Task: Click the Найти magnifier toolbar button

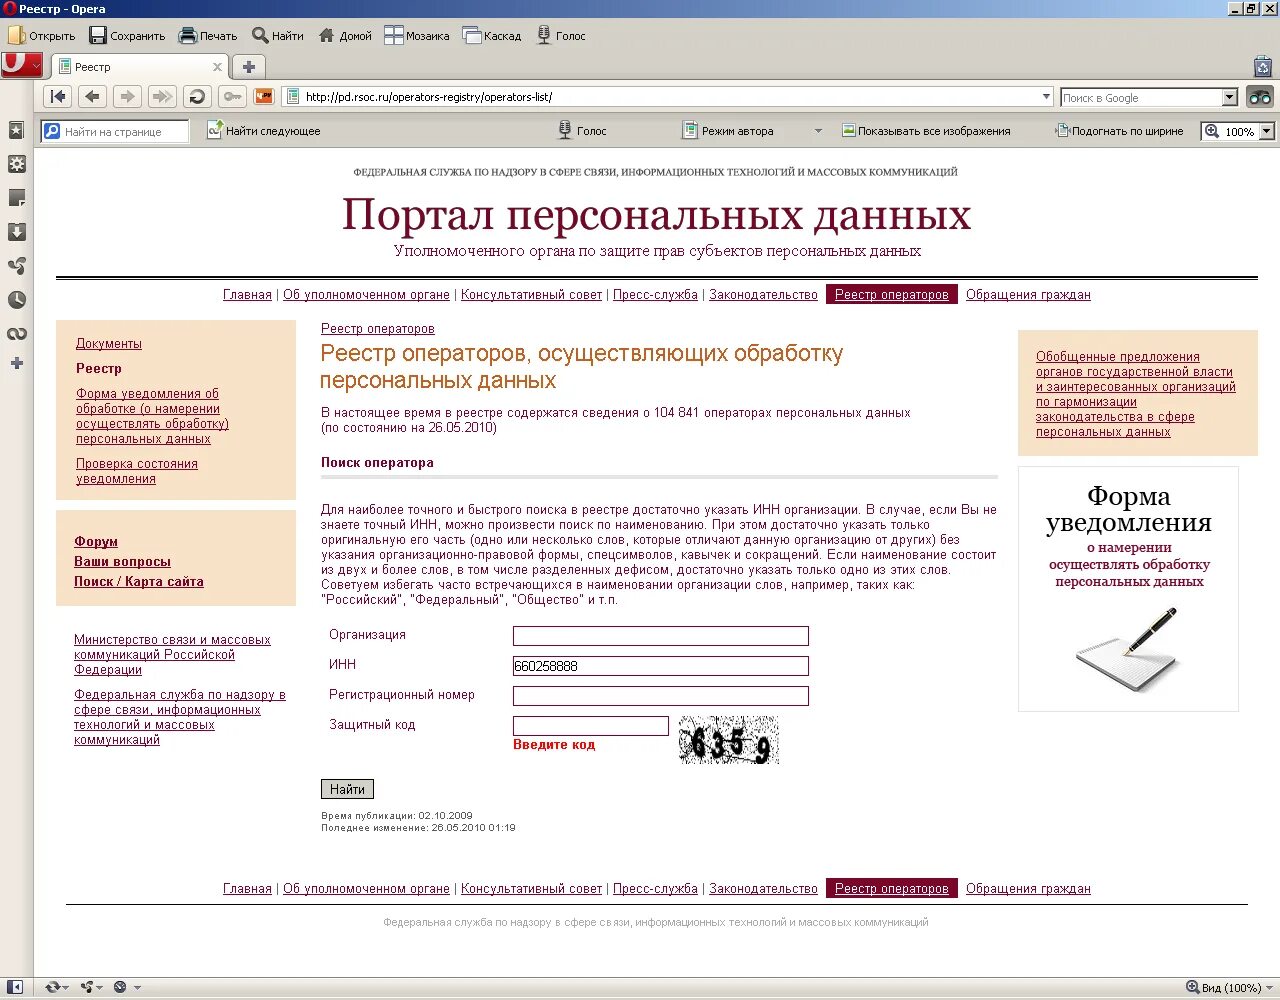Action: (278, 36)
